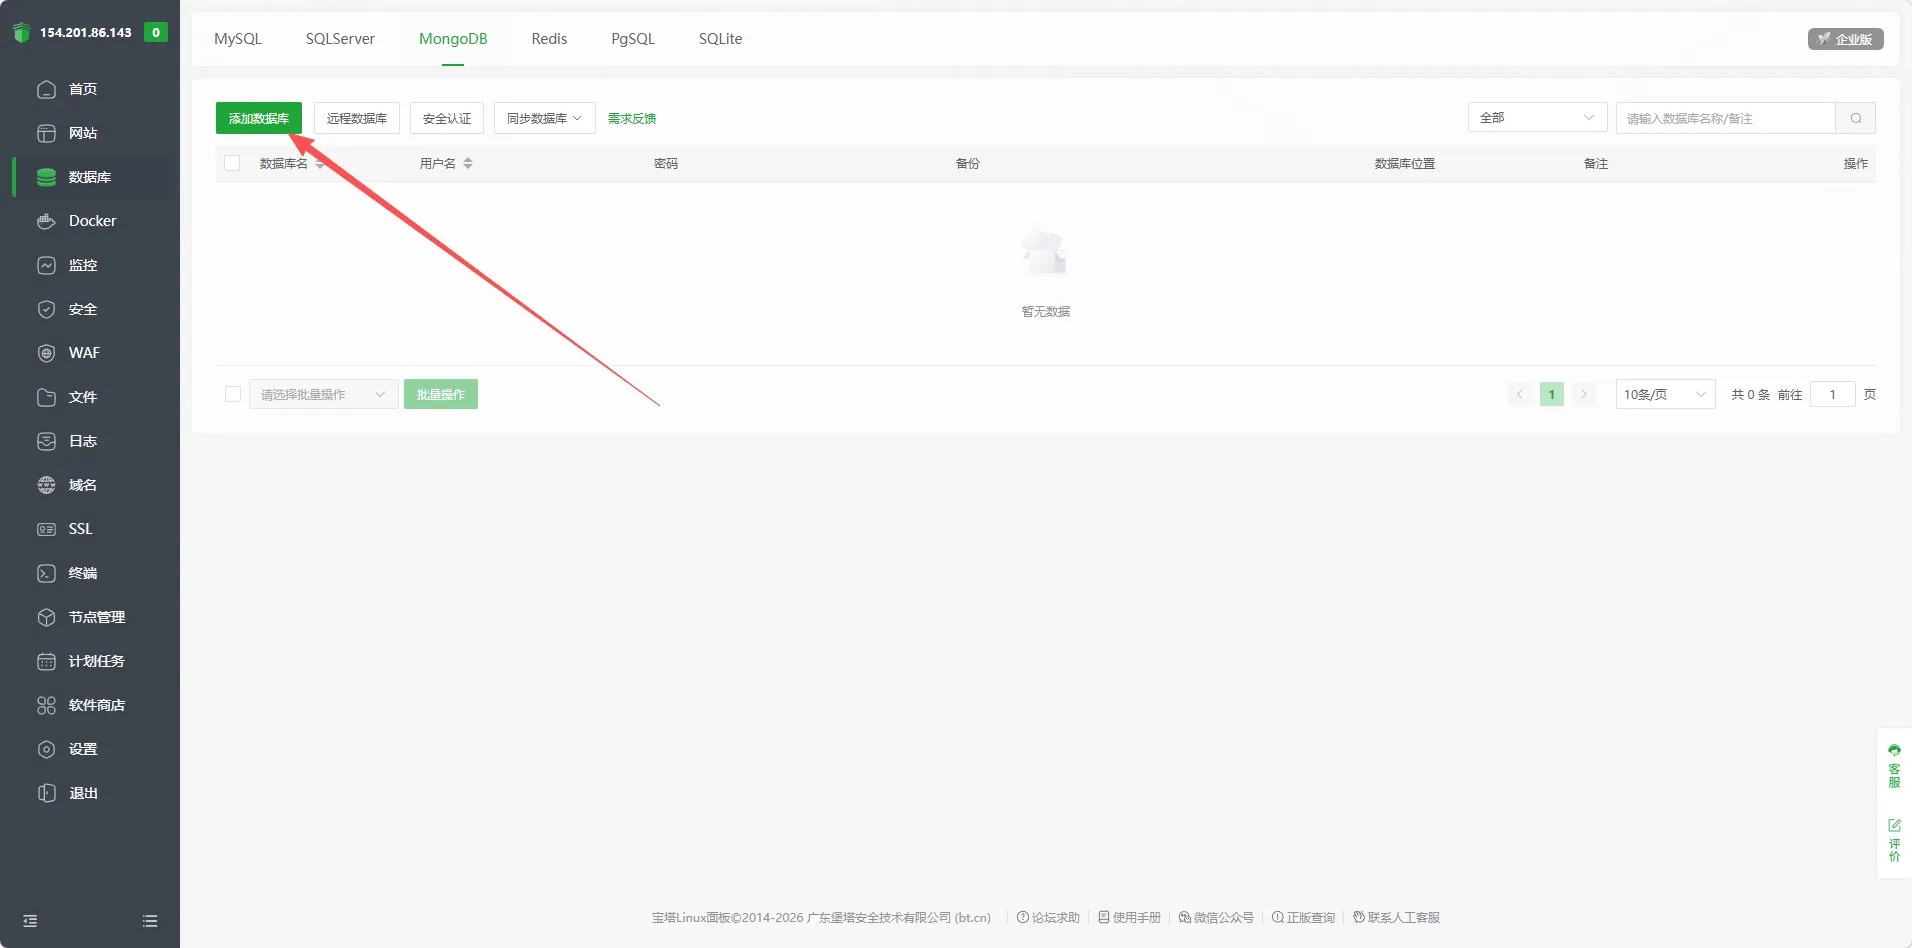Open the 软件商店 app store icon
1912x948 pixels.
[46, 705]
